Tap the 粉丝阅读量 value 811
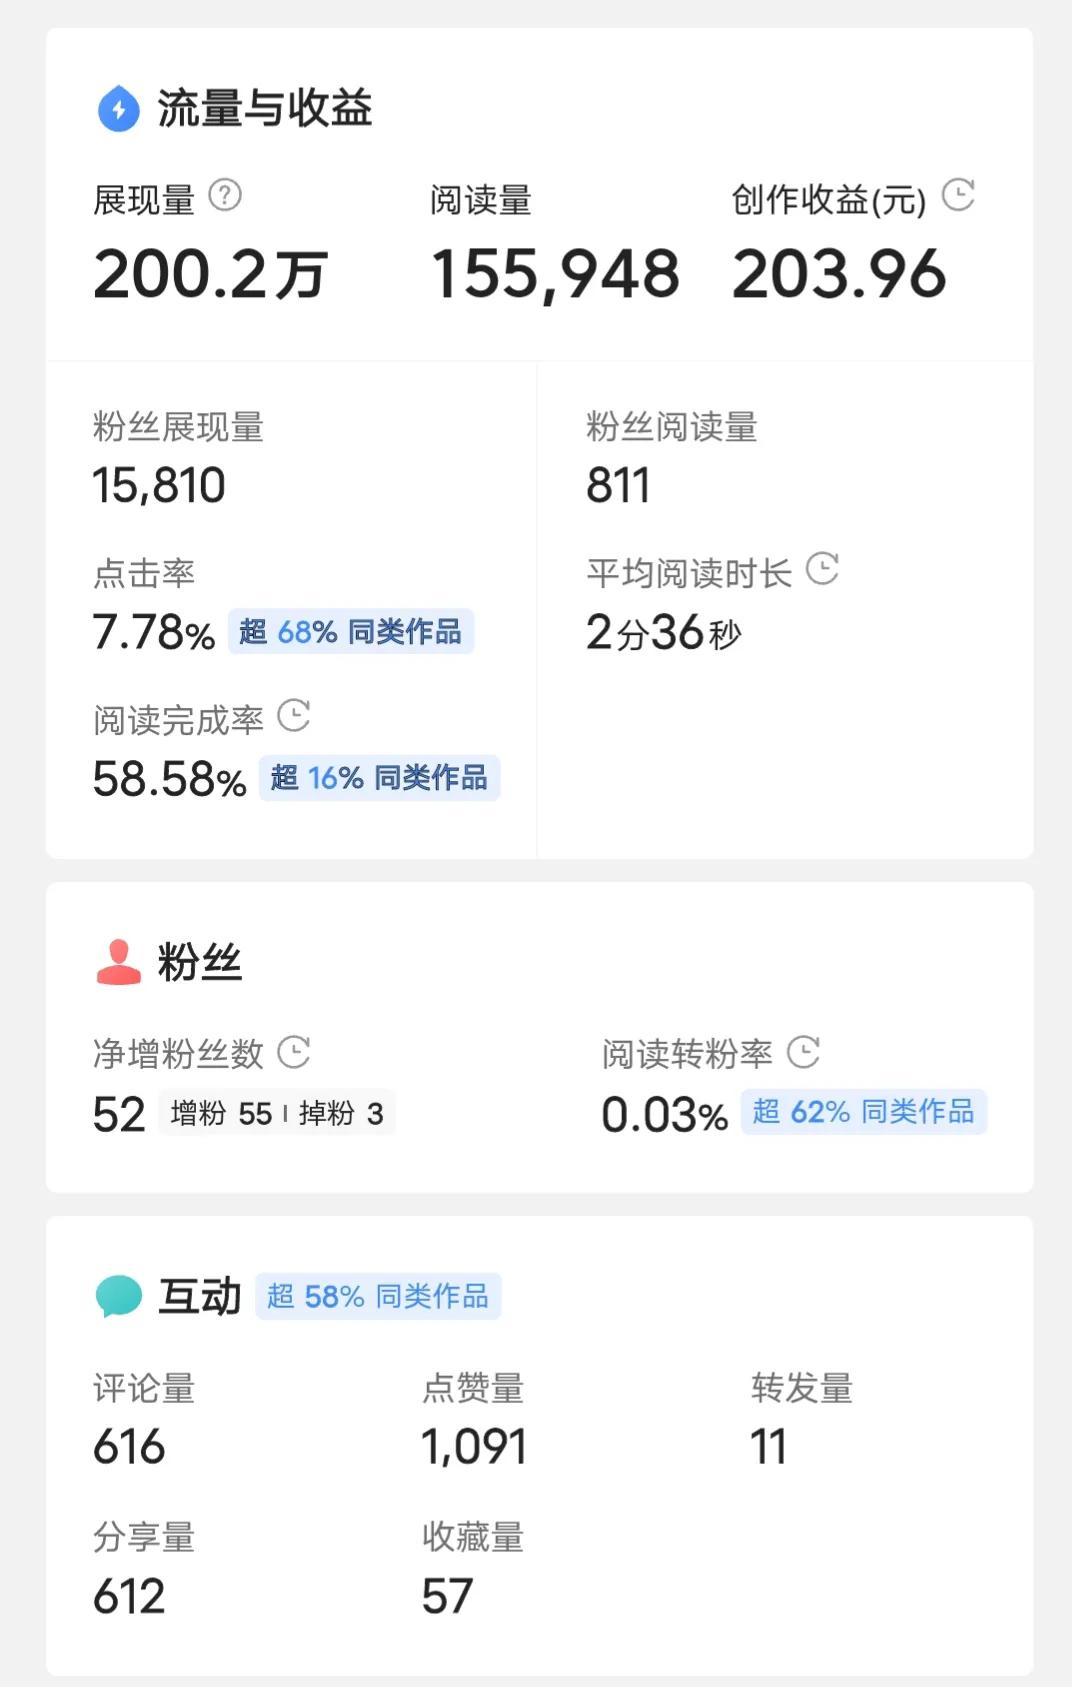The width and height of the screenshot is (1072, 1687). (x=618, y=486)
